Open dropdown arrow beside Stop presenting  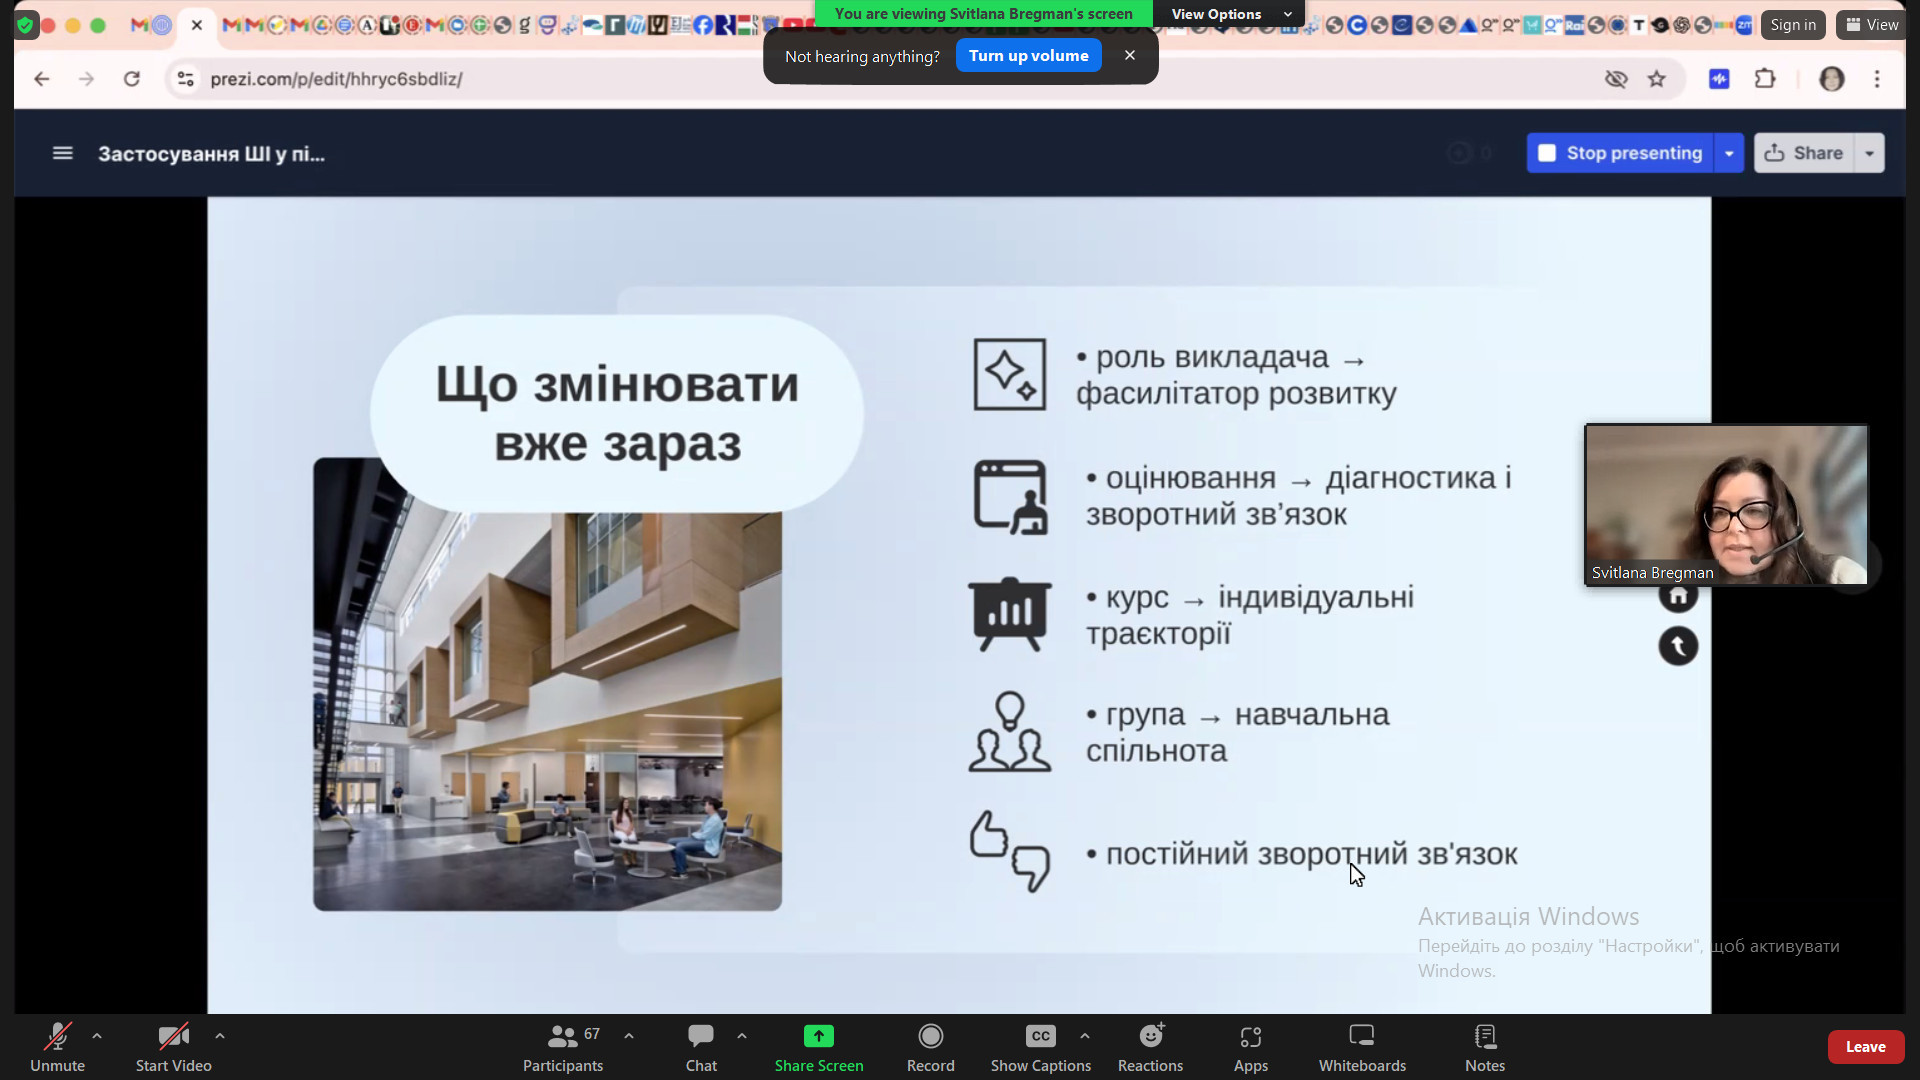[1729, 153]
